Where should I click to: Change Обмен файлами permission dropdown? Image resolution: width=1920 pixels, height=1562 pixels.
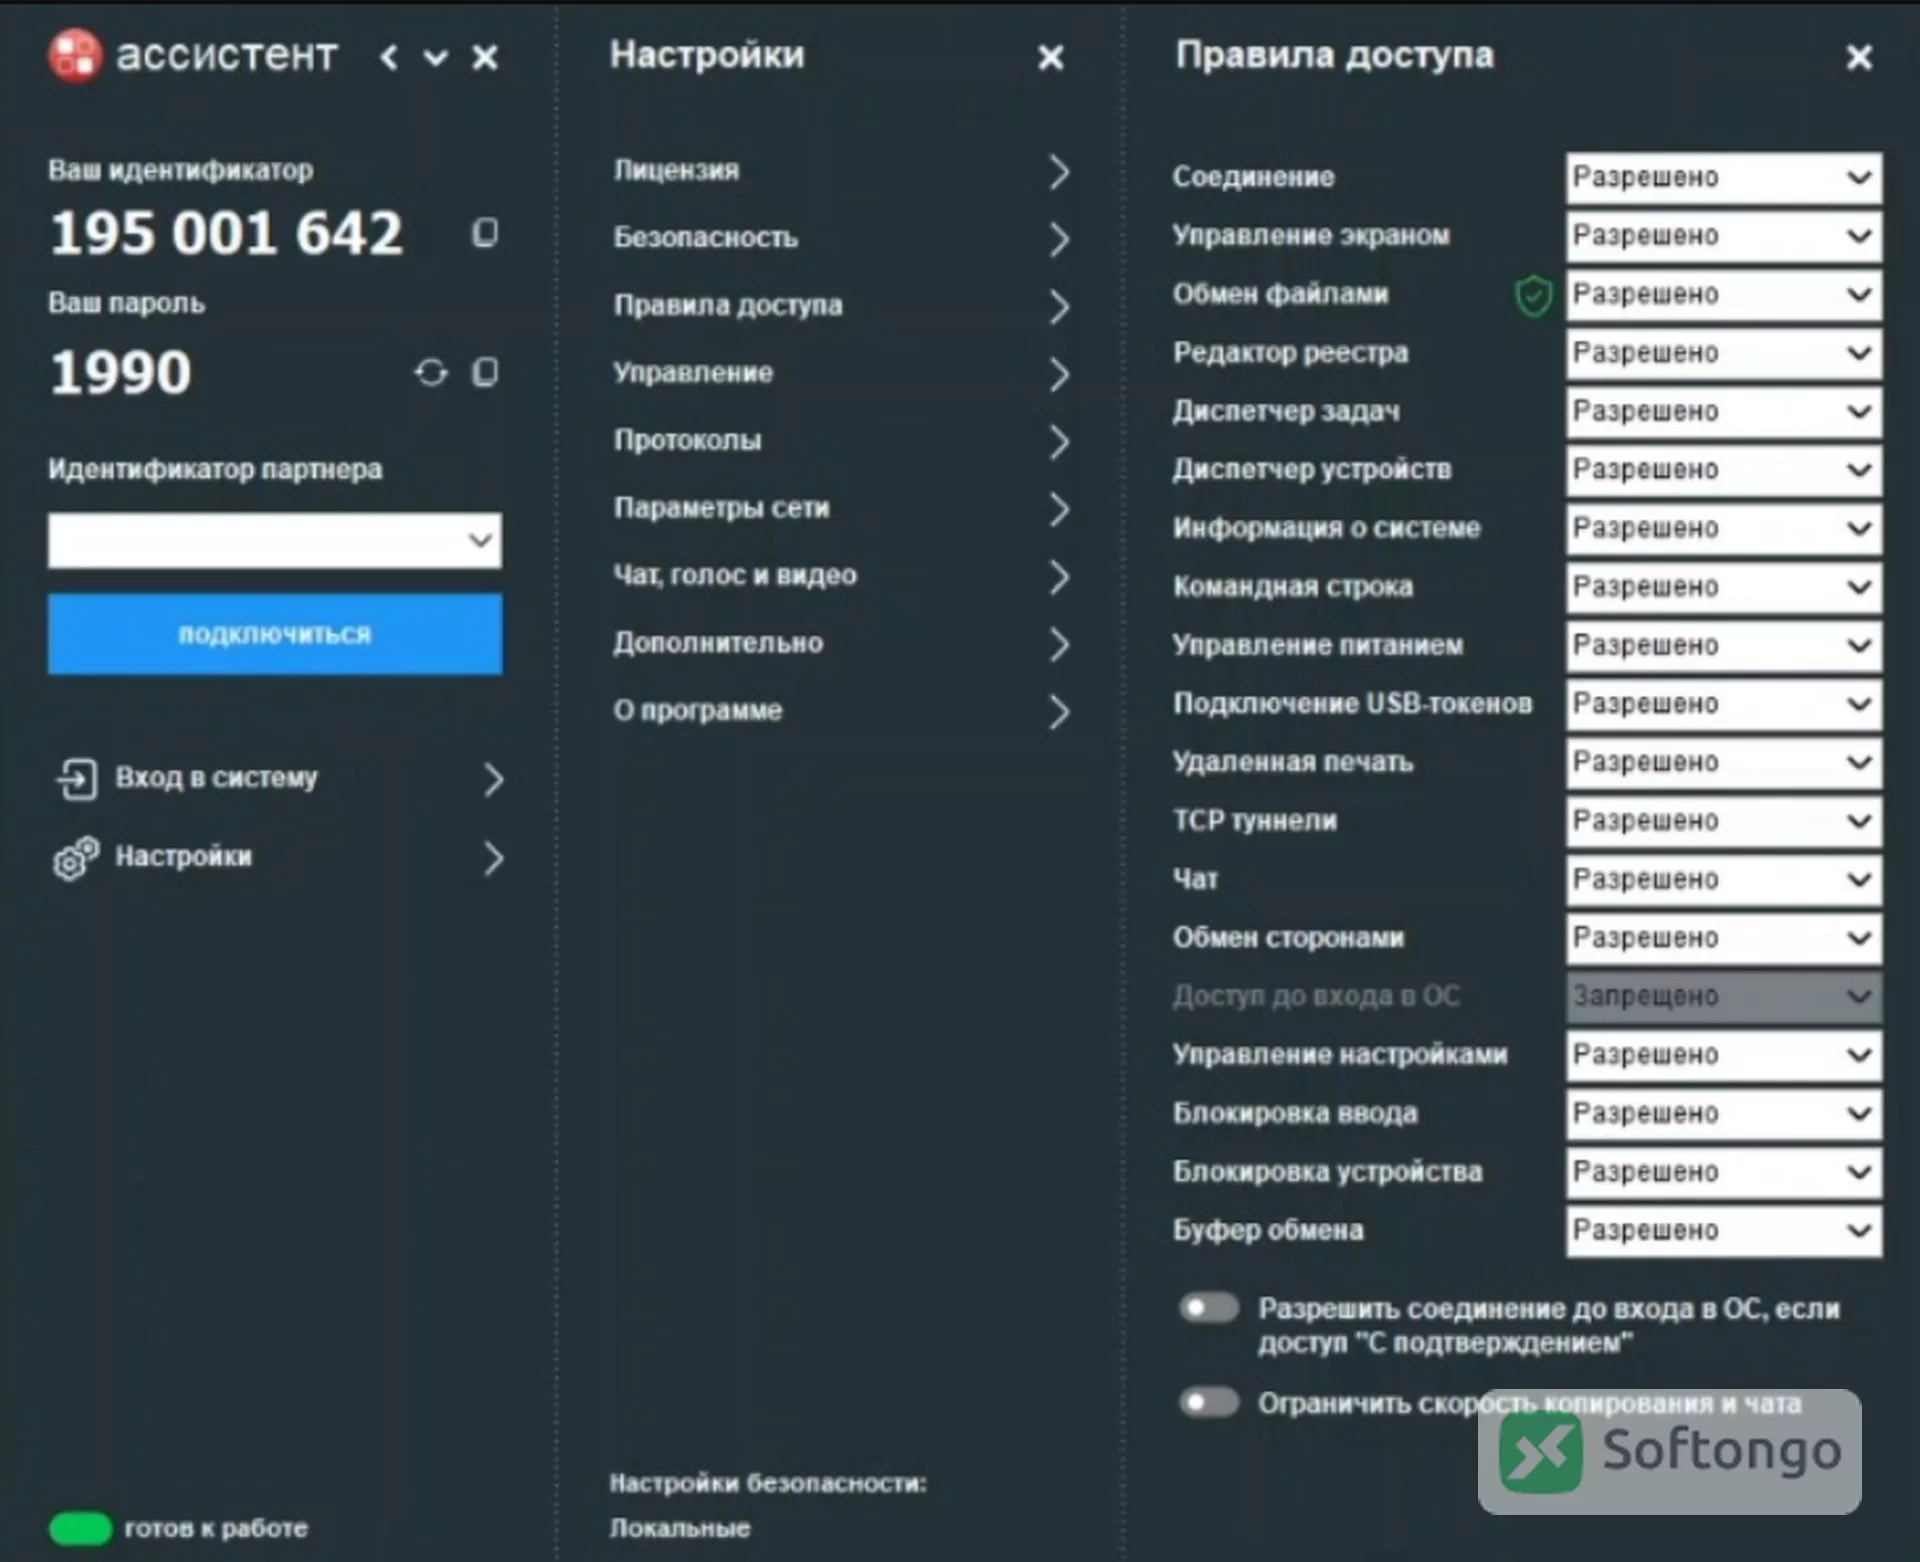(1724, 295)
